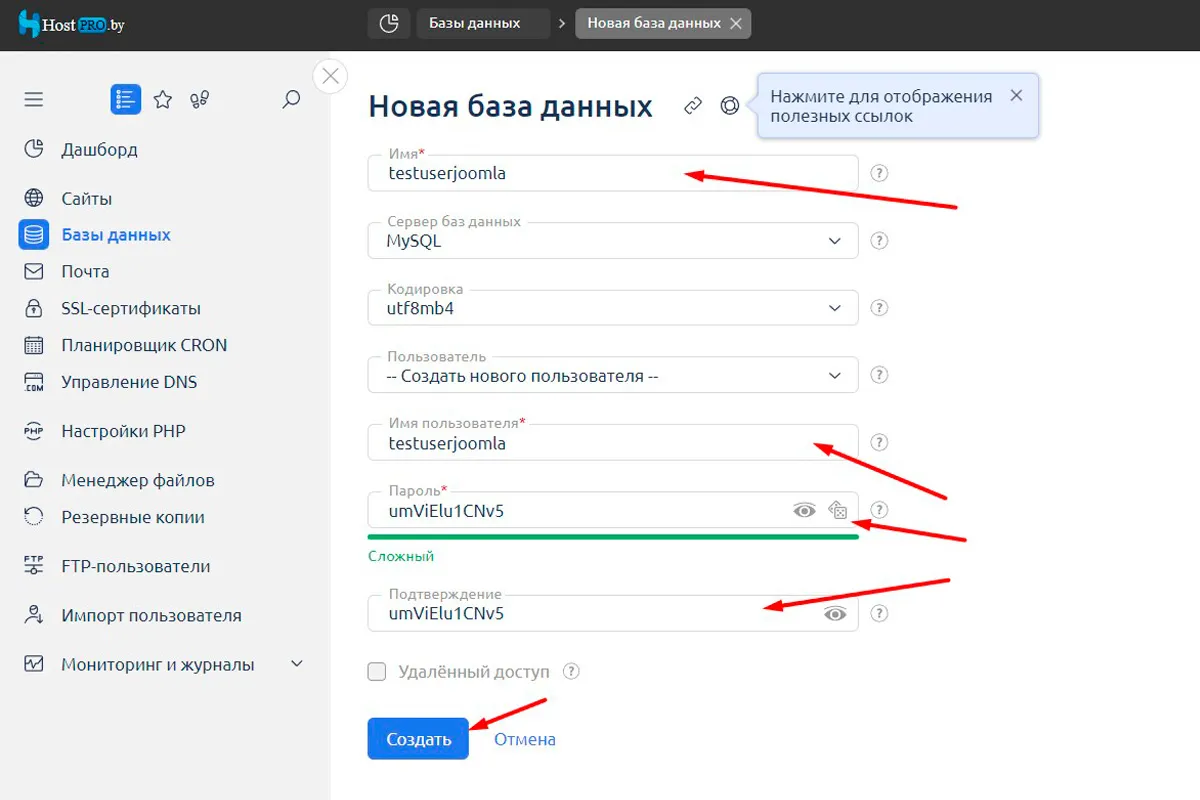Click the Создать button
The width and height of the screenshot is (1200, 800).
(418, 739)
